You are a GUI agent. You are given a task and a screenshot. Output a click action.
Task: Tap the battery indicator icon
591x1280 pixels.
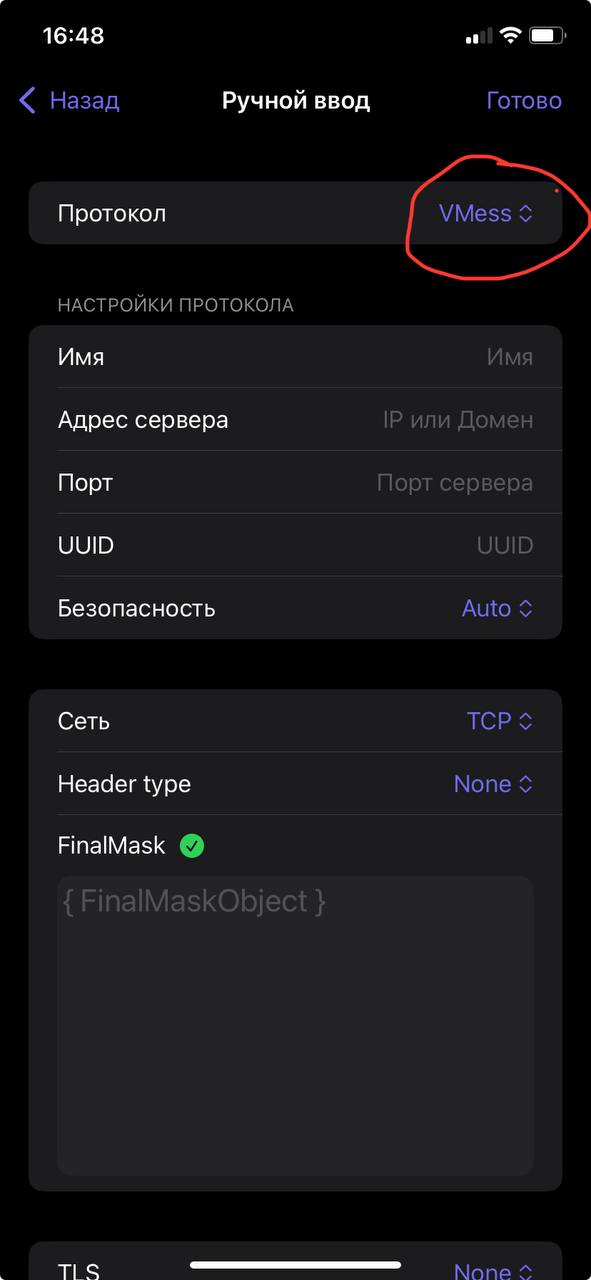[547, 36]
